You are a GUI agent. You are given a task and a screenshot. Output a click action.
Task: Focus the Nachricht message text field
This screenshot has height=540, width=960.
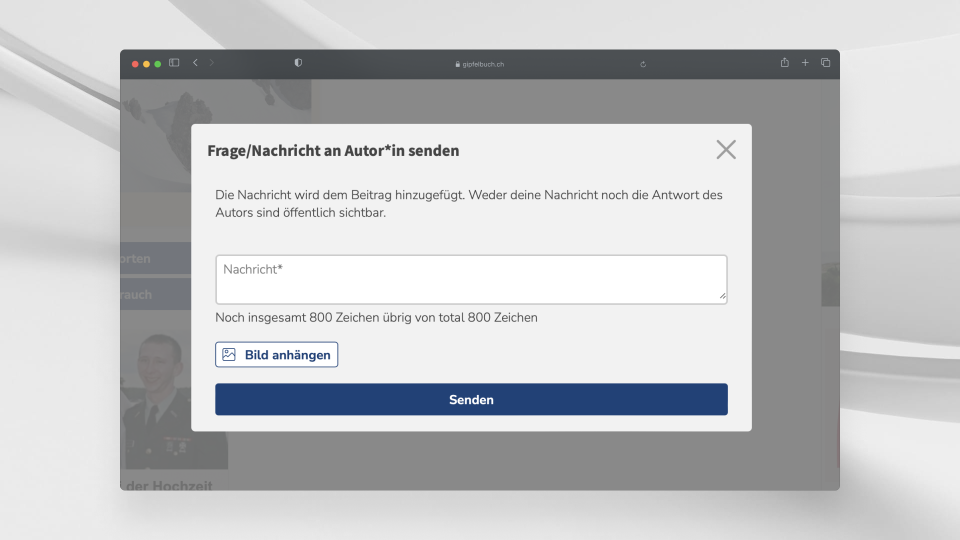(x=470, y=279)
